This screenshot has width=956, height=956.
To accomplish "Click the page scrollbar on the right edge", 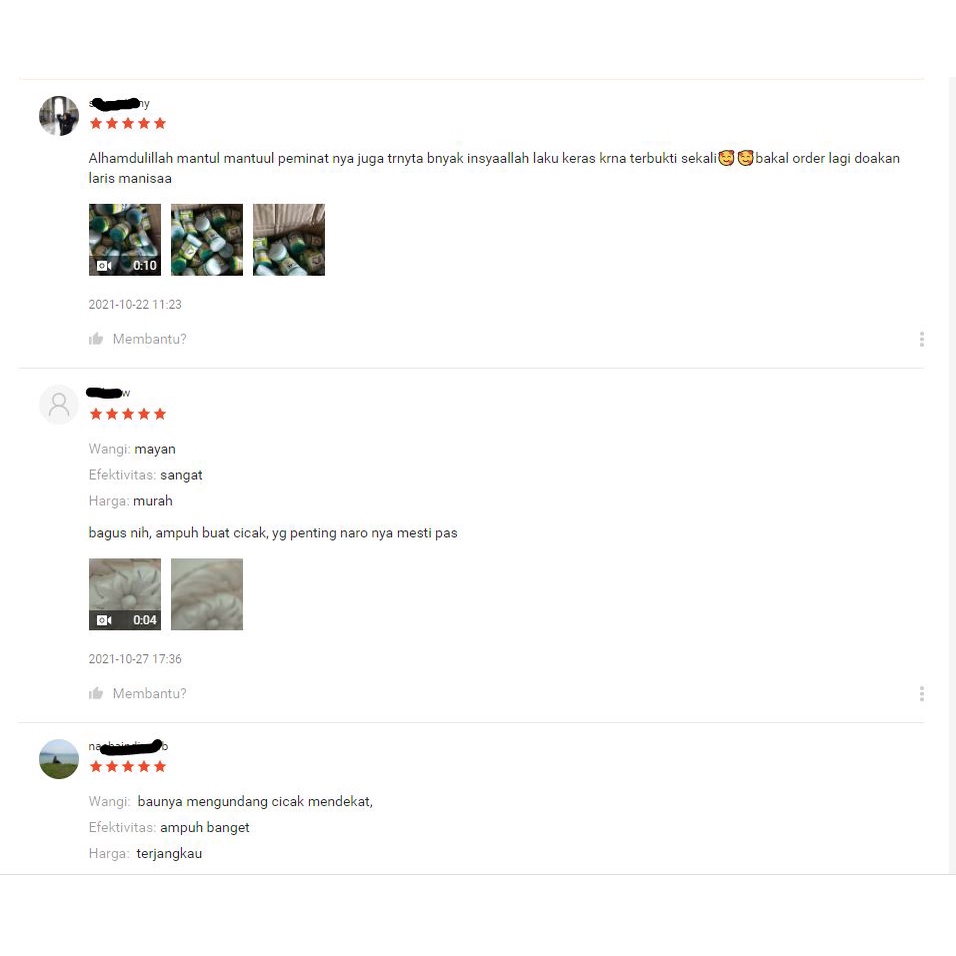I will click(x=952, y=476).
